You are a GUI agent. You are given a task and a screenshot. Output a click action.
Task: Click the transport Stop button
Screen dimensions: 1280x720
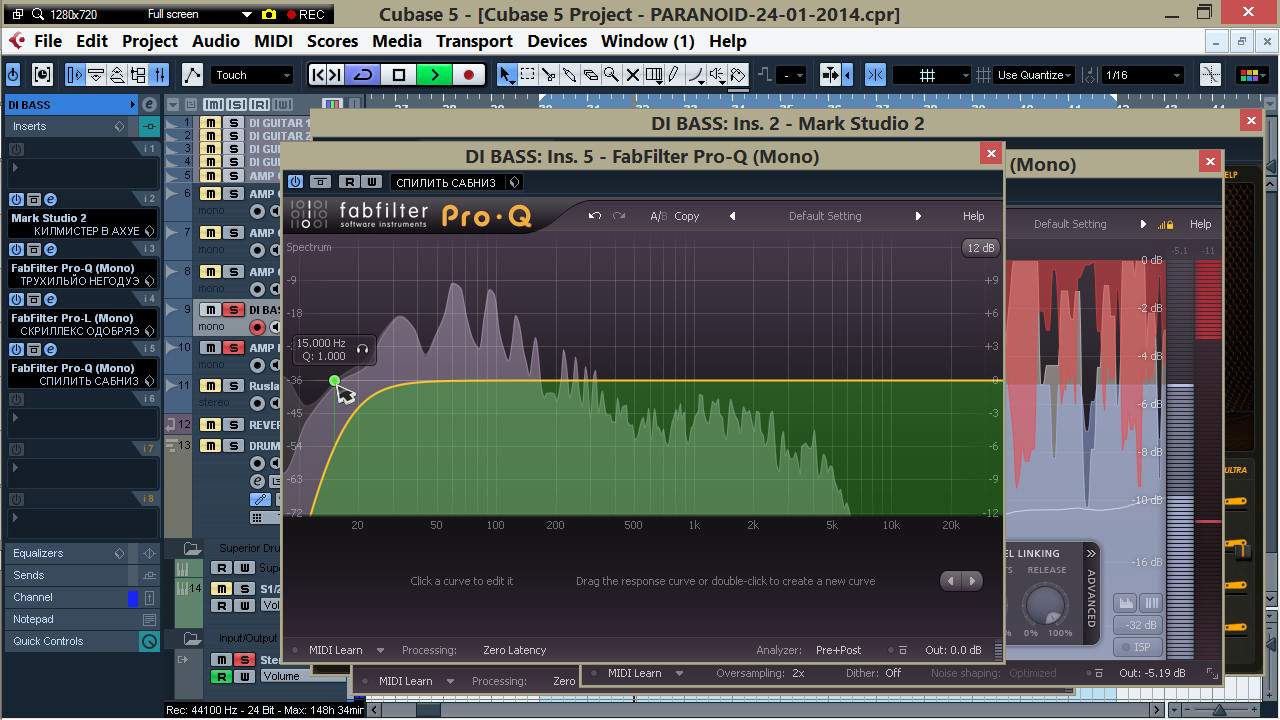[x=399, y=75]
